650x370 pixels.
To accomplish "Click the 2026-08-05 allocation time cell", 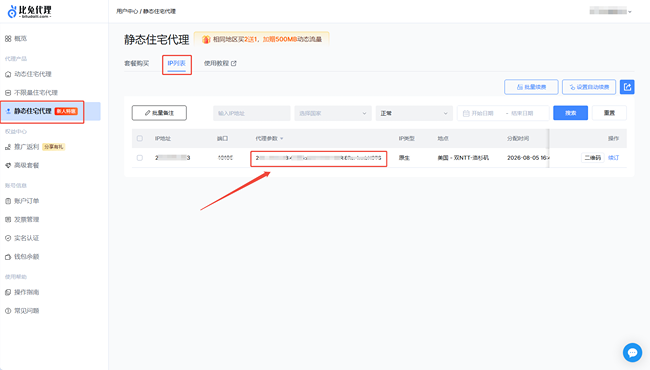I will pos(528,158).
